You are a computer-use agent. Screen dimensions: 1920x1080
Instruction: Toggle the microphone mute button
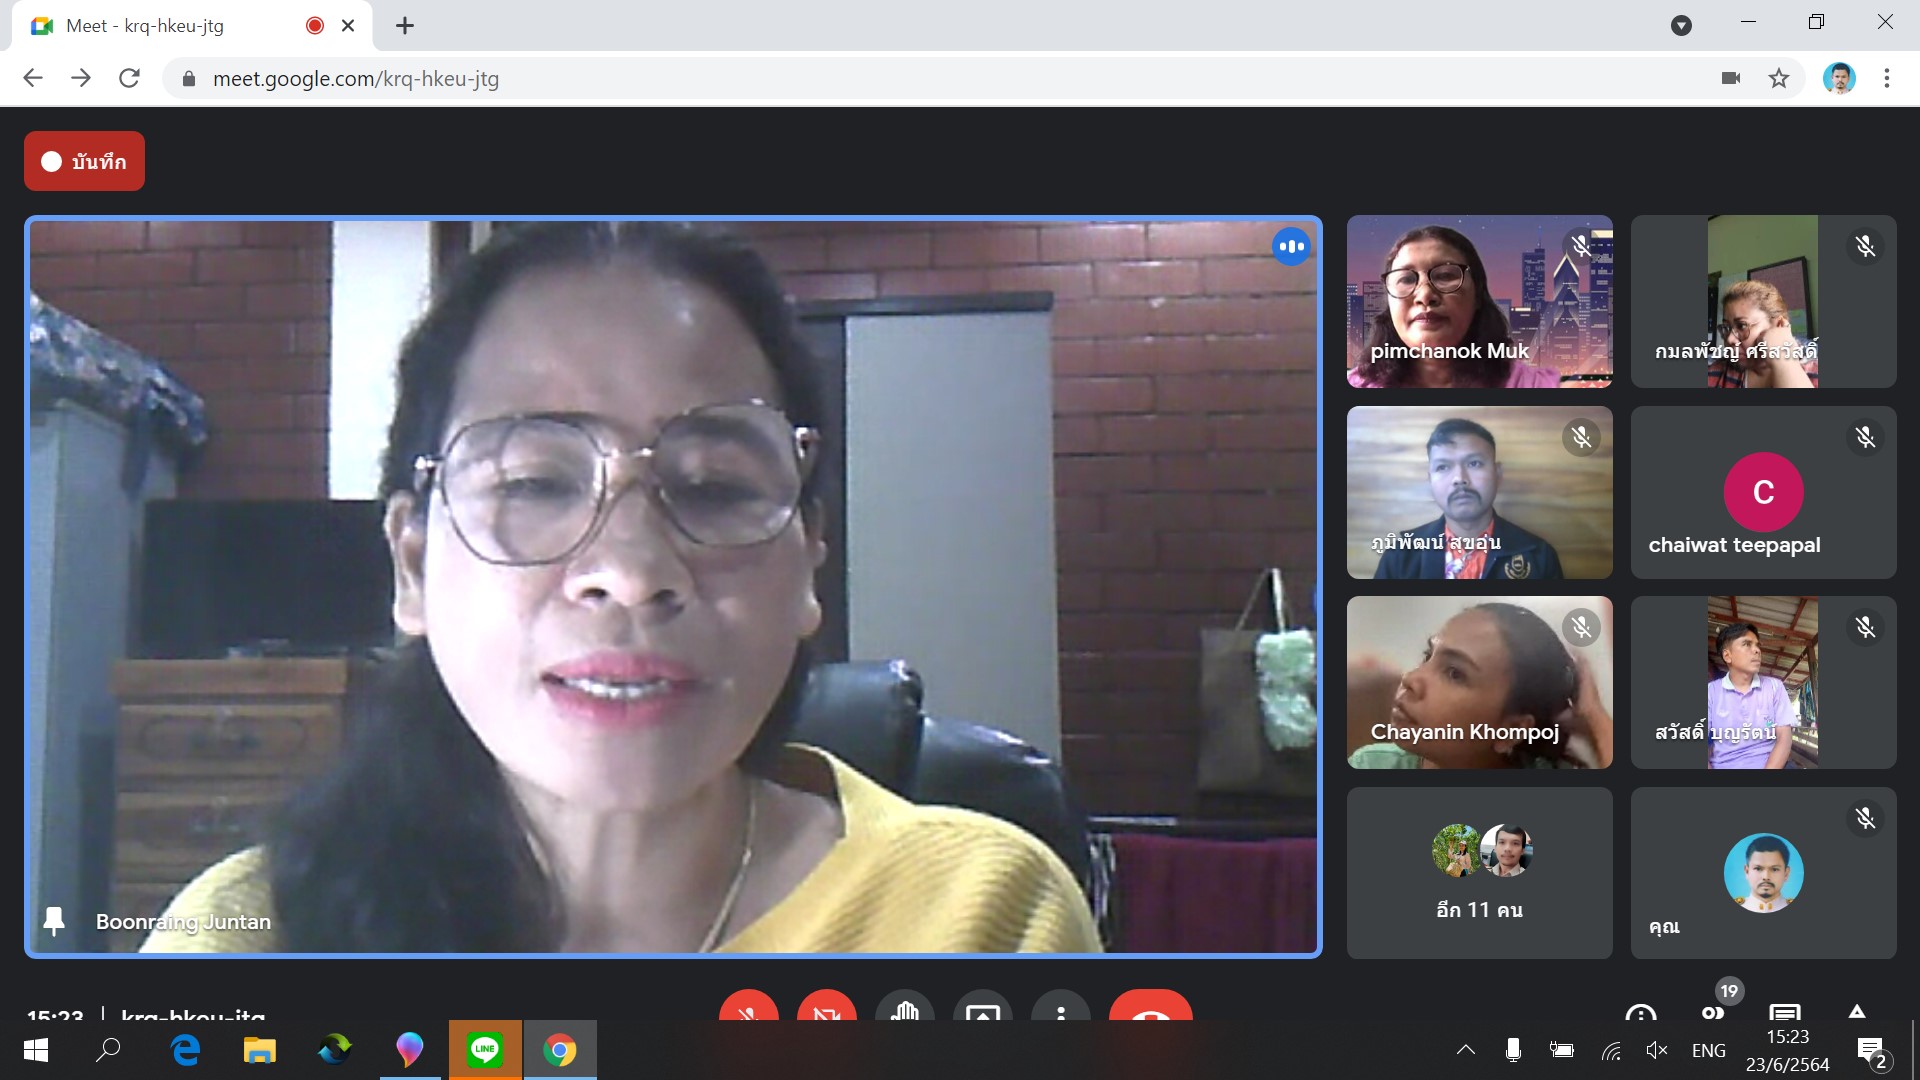pyautogui.click(x=748, y=1008)
